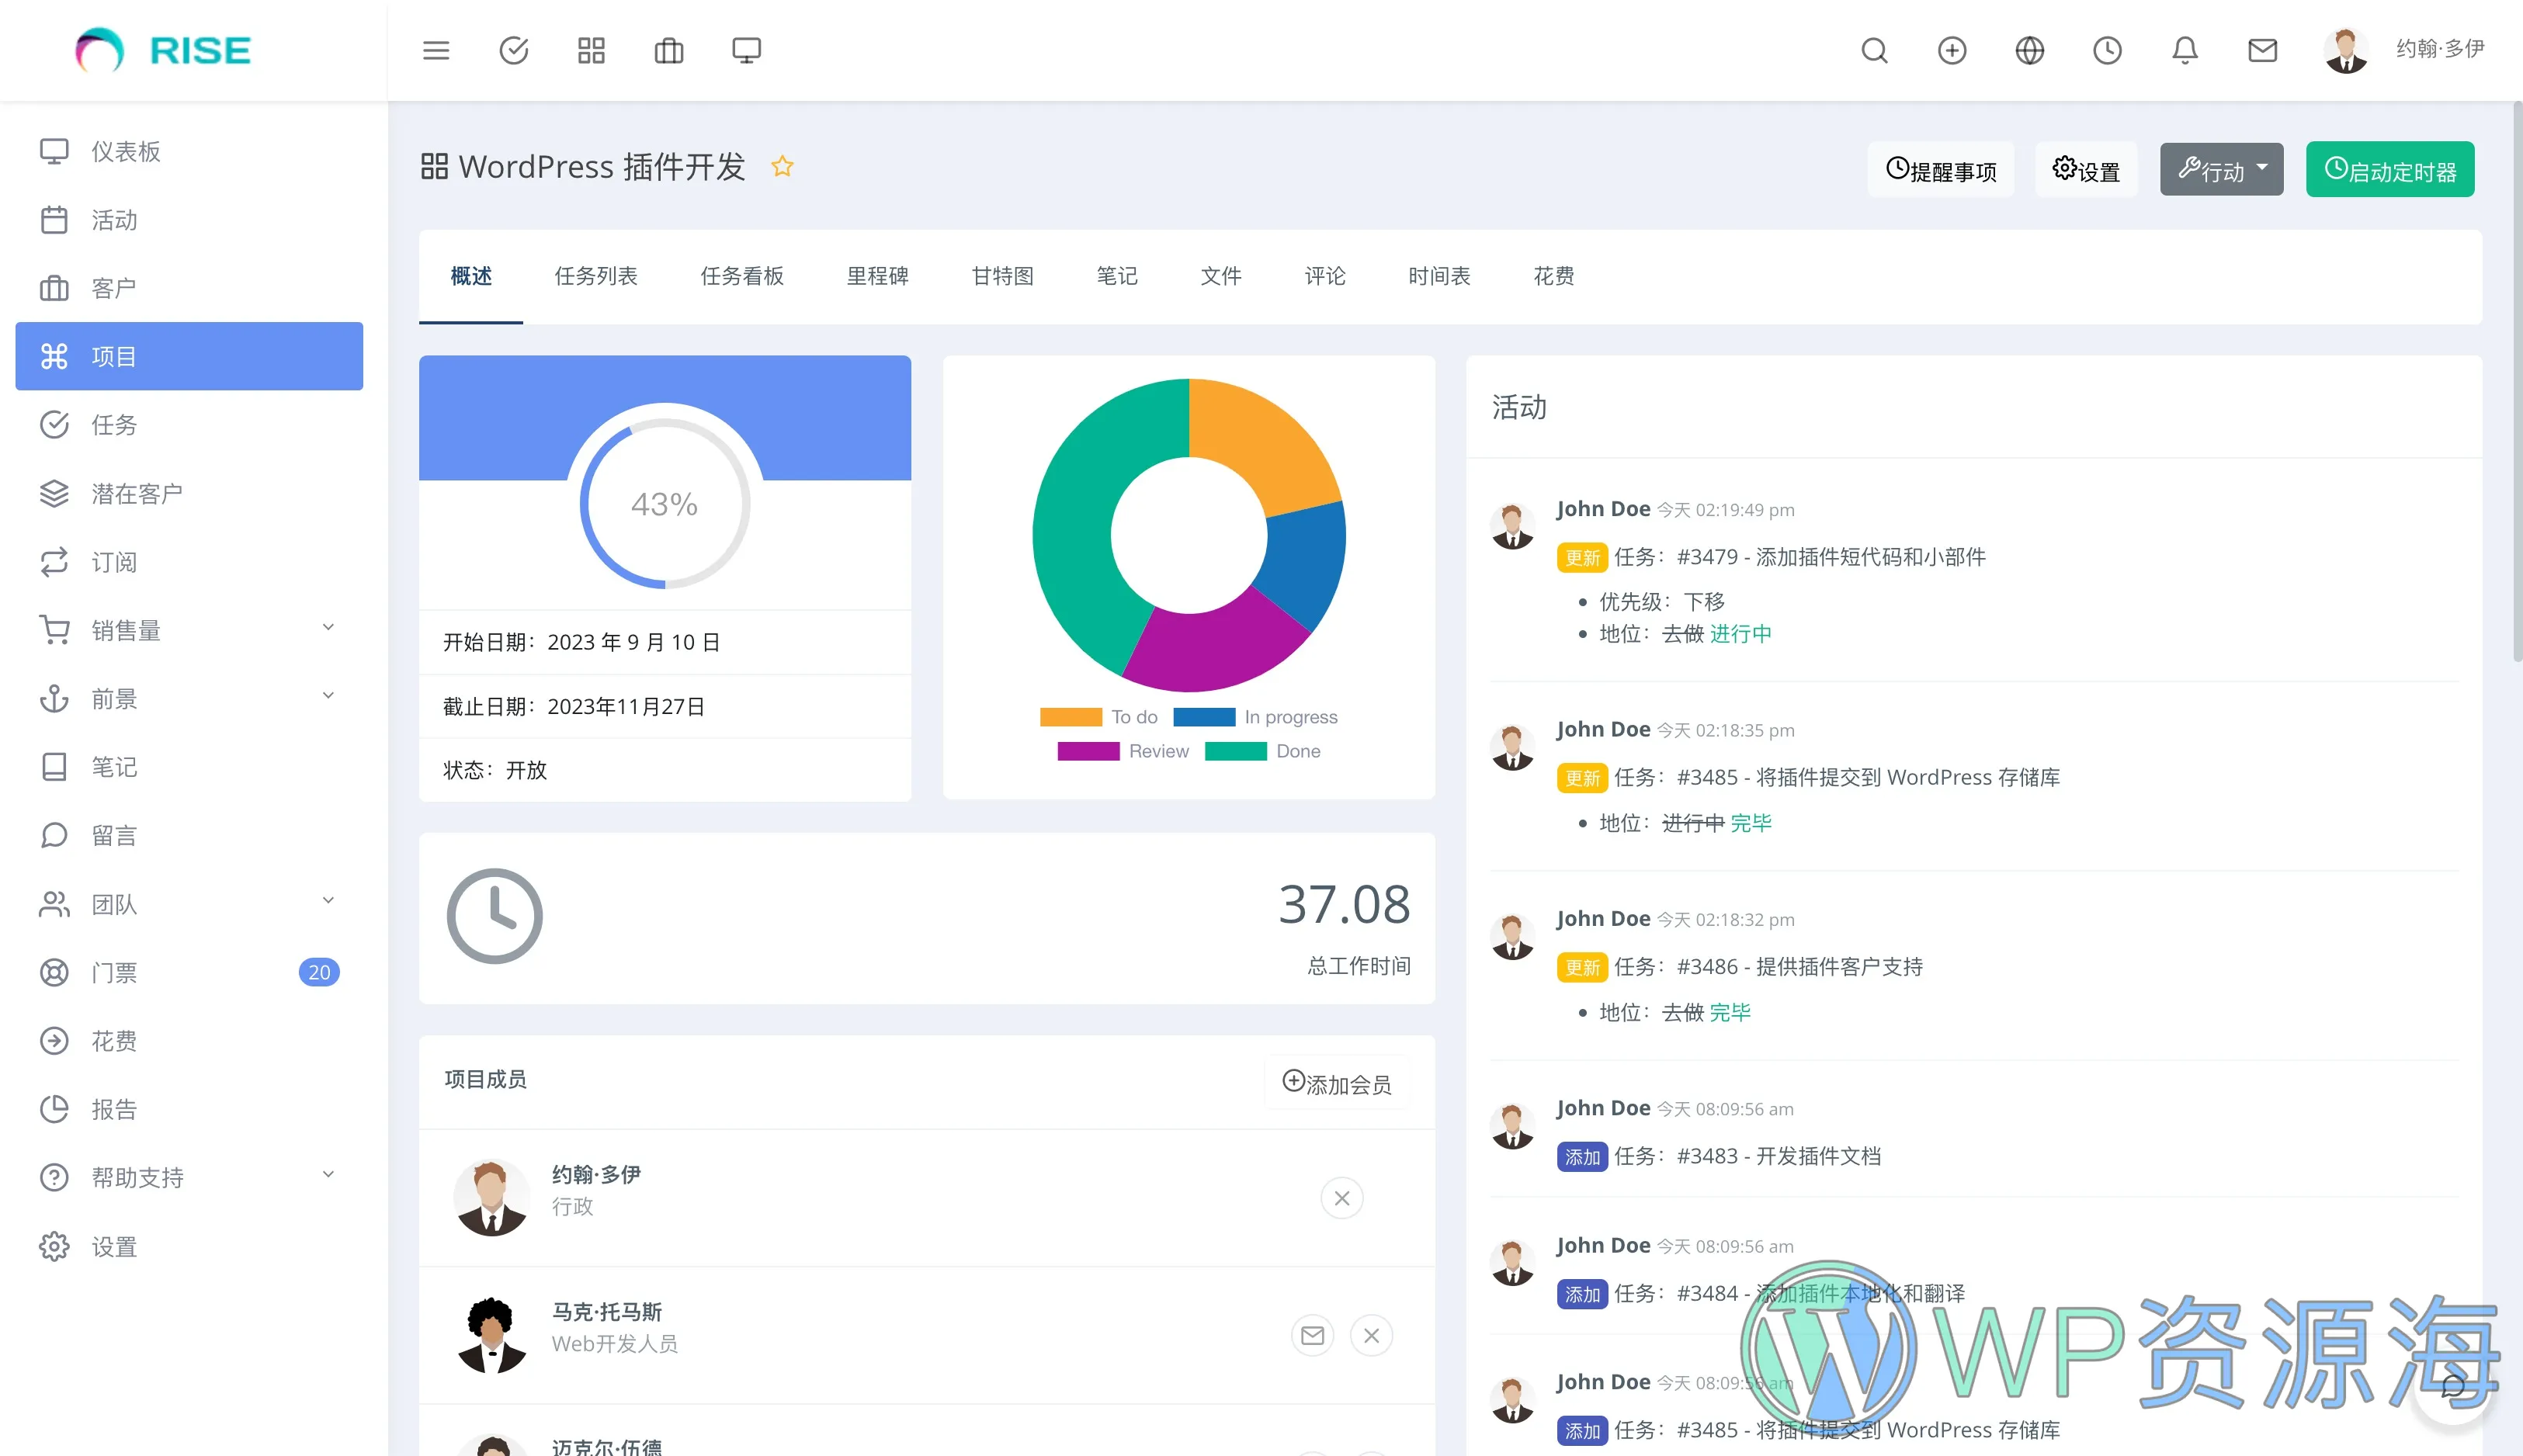Open the 花费 project tab
The width and height of the screenshot is (2523, 1456).
tap(1553, 276)
